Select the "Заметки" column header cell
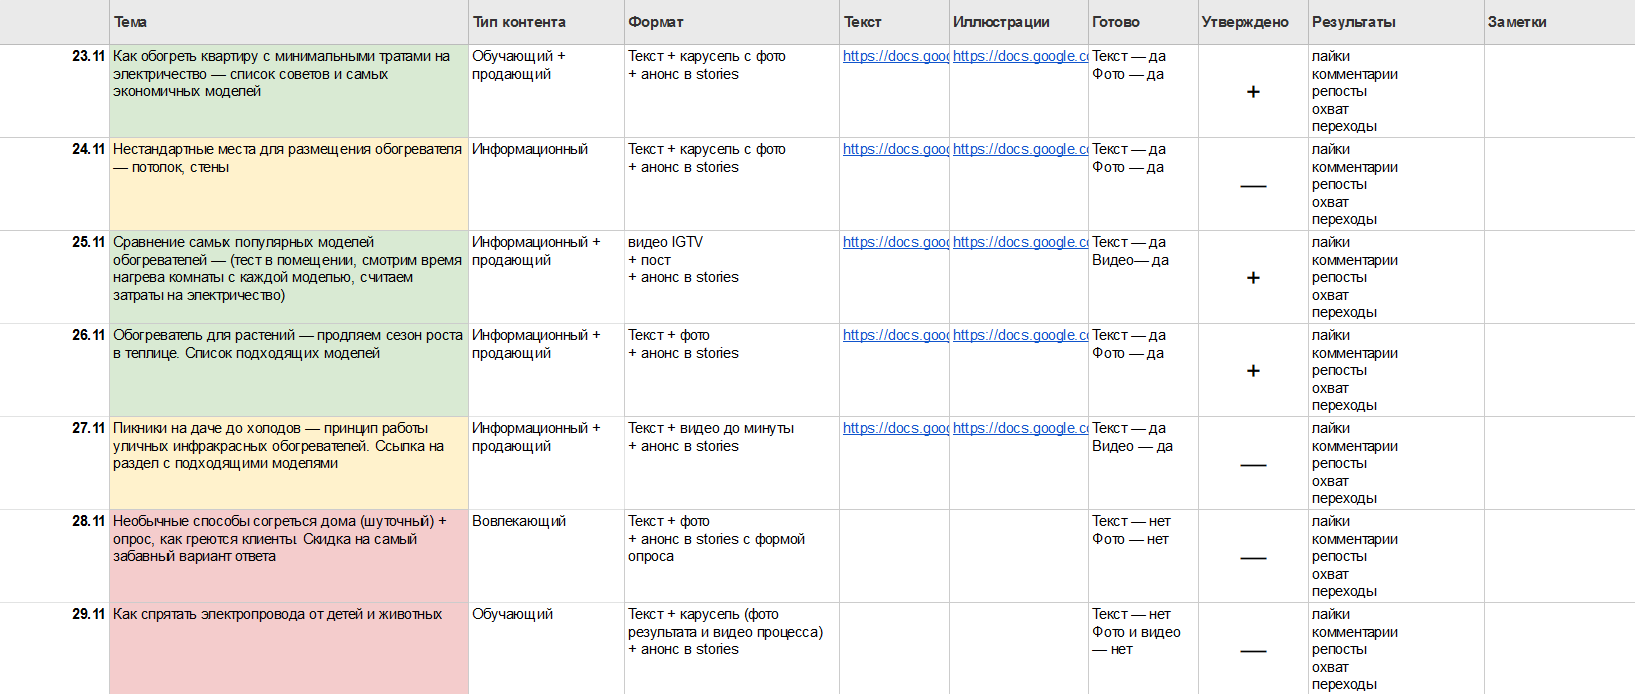The image size is (1635, 694). 1558,22
